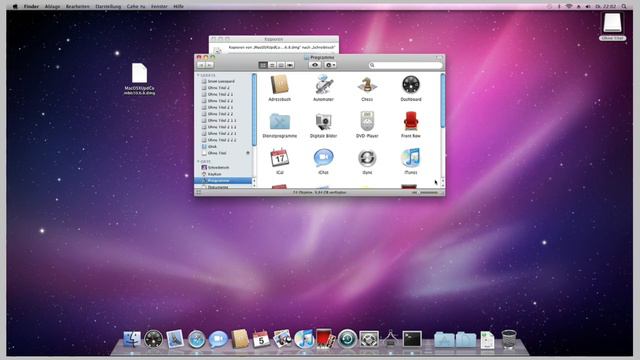Toggle the toolbar with the pill button
The image size is (640, 360).
pos(439,58)
